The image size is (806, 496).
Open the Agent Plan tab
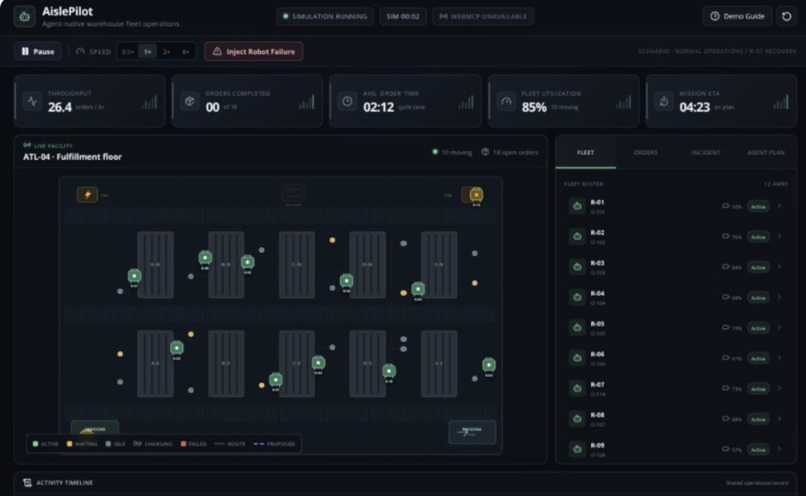(765, 153)
